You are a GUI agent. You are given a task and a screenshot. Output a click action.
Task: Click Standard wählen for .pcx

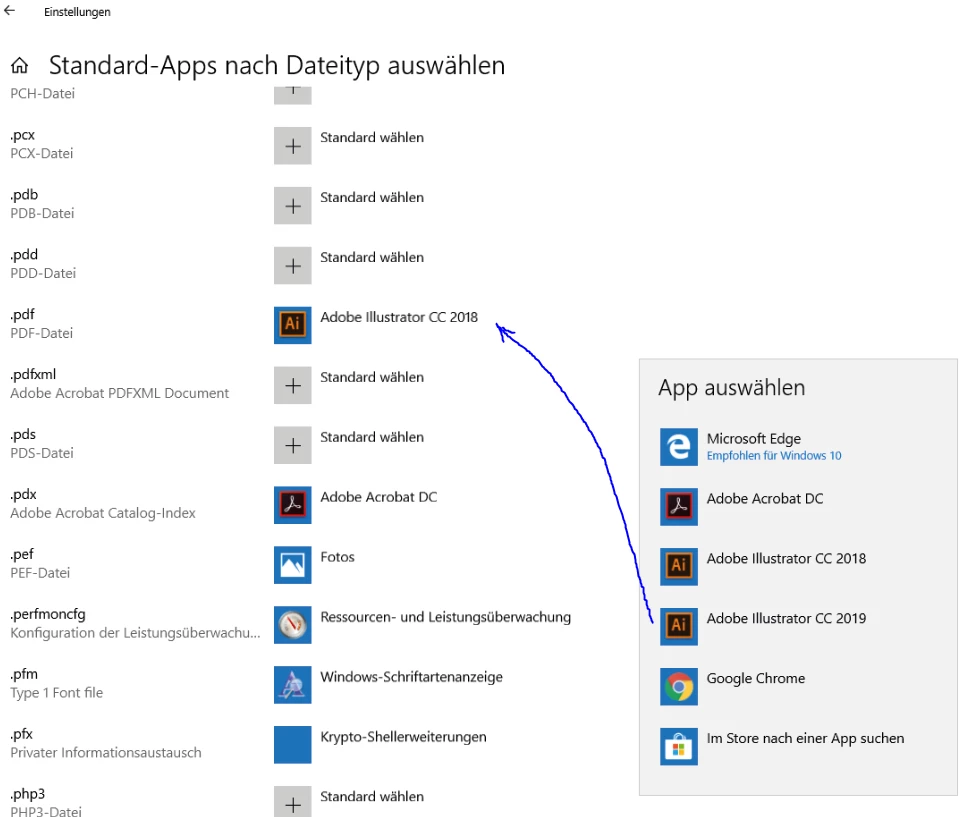(x=372, y=137)
